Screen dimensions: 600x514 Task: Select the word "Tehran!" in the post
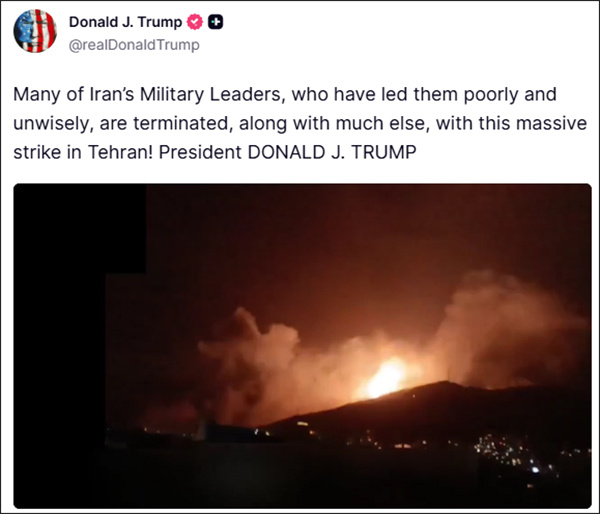point(121,152)
